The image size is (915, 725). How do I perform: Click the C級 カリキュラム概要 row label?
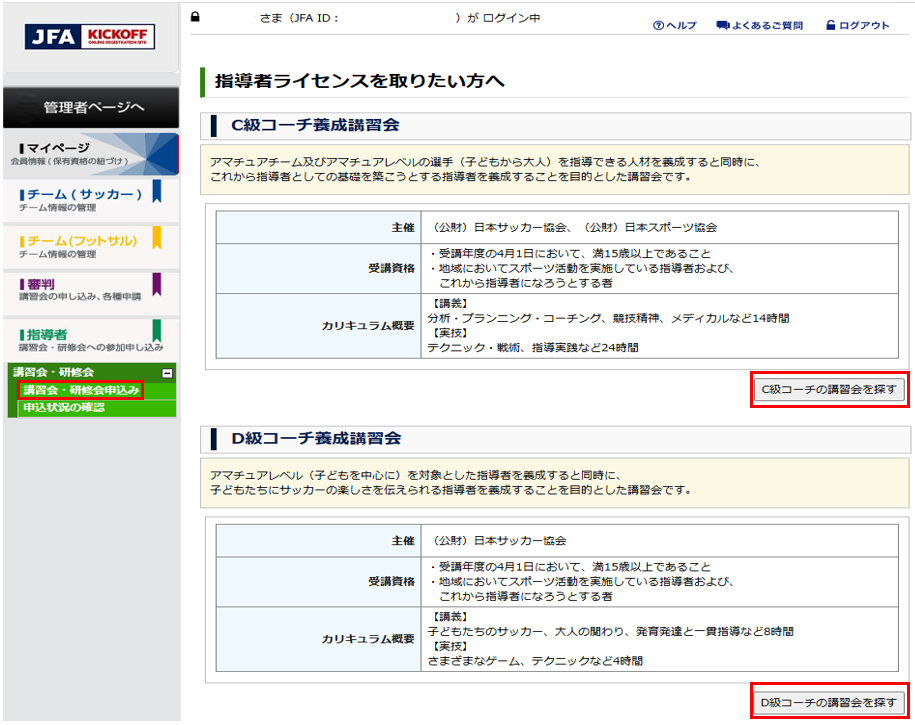pos(368,326)
